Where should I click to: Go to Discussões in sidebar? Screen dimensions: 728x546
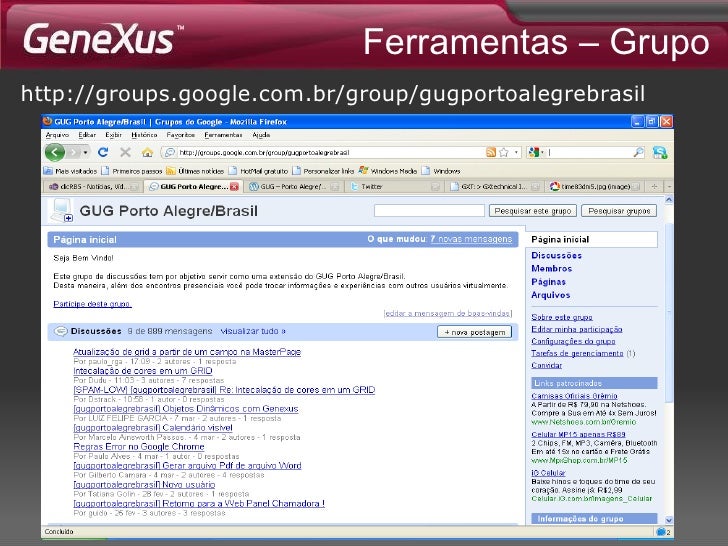556,255
